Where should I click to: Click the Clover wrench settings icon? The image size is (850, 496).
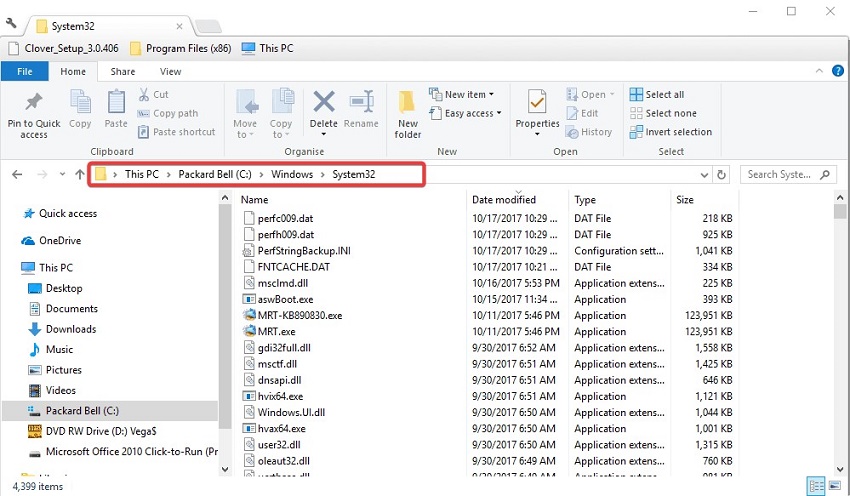(x=11, y=24)
